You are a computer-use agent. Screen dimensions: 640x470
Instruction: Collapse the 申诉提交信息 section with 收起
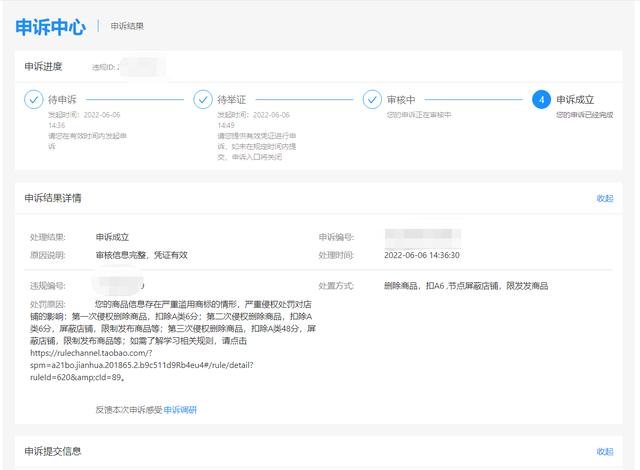[x=604, y=451]
